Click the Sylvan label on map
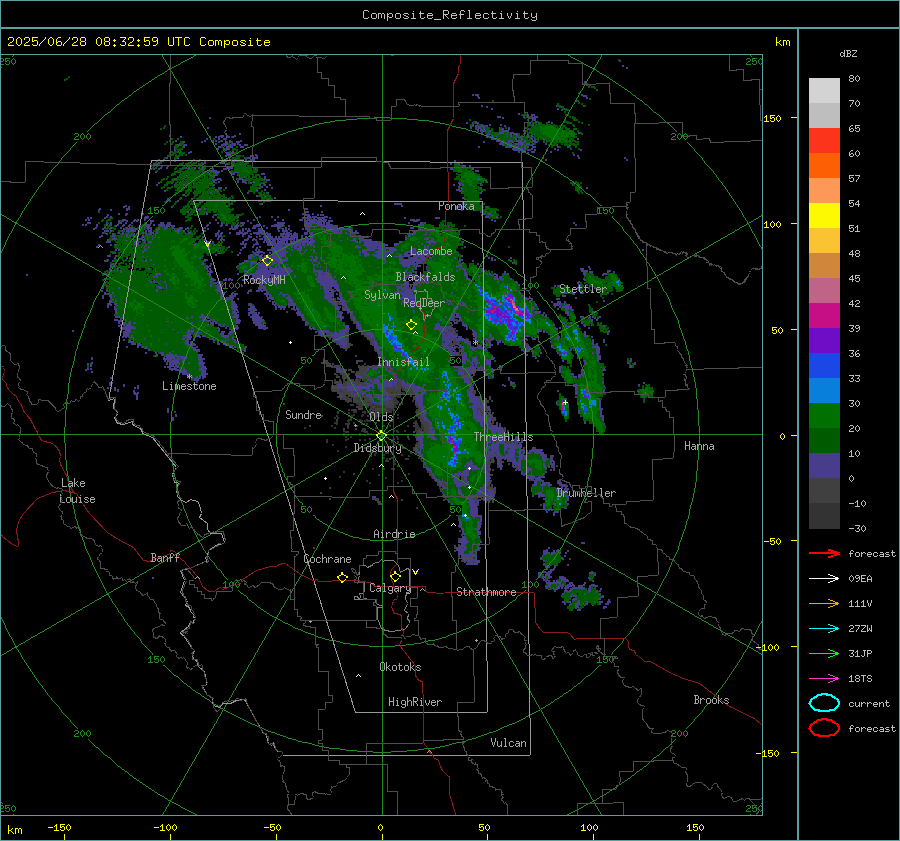Image resolution: width=900 pixels, height=841 pixels. click(382, 295)
